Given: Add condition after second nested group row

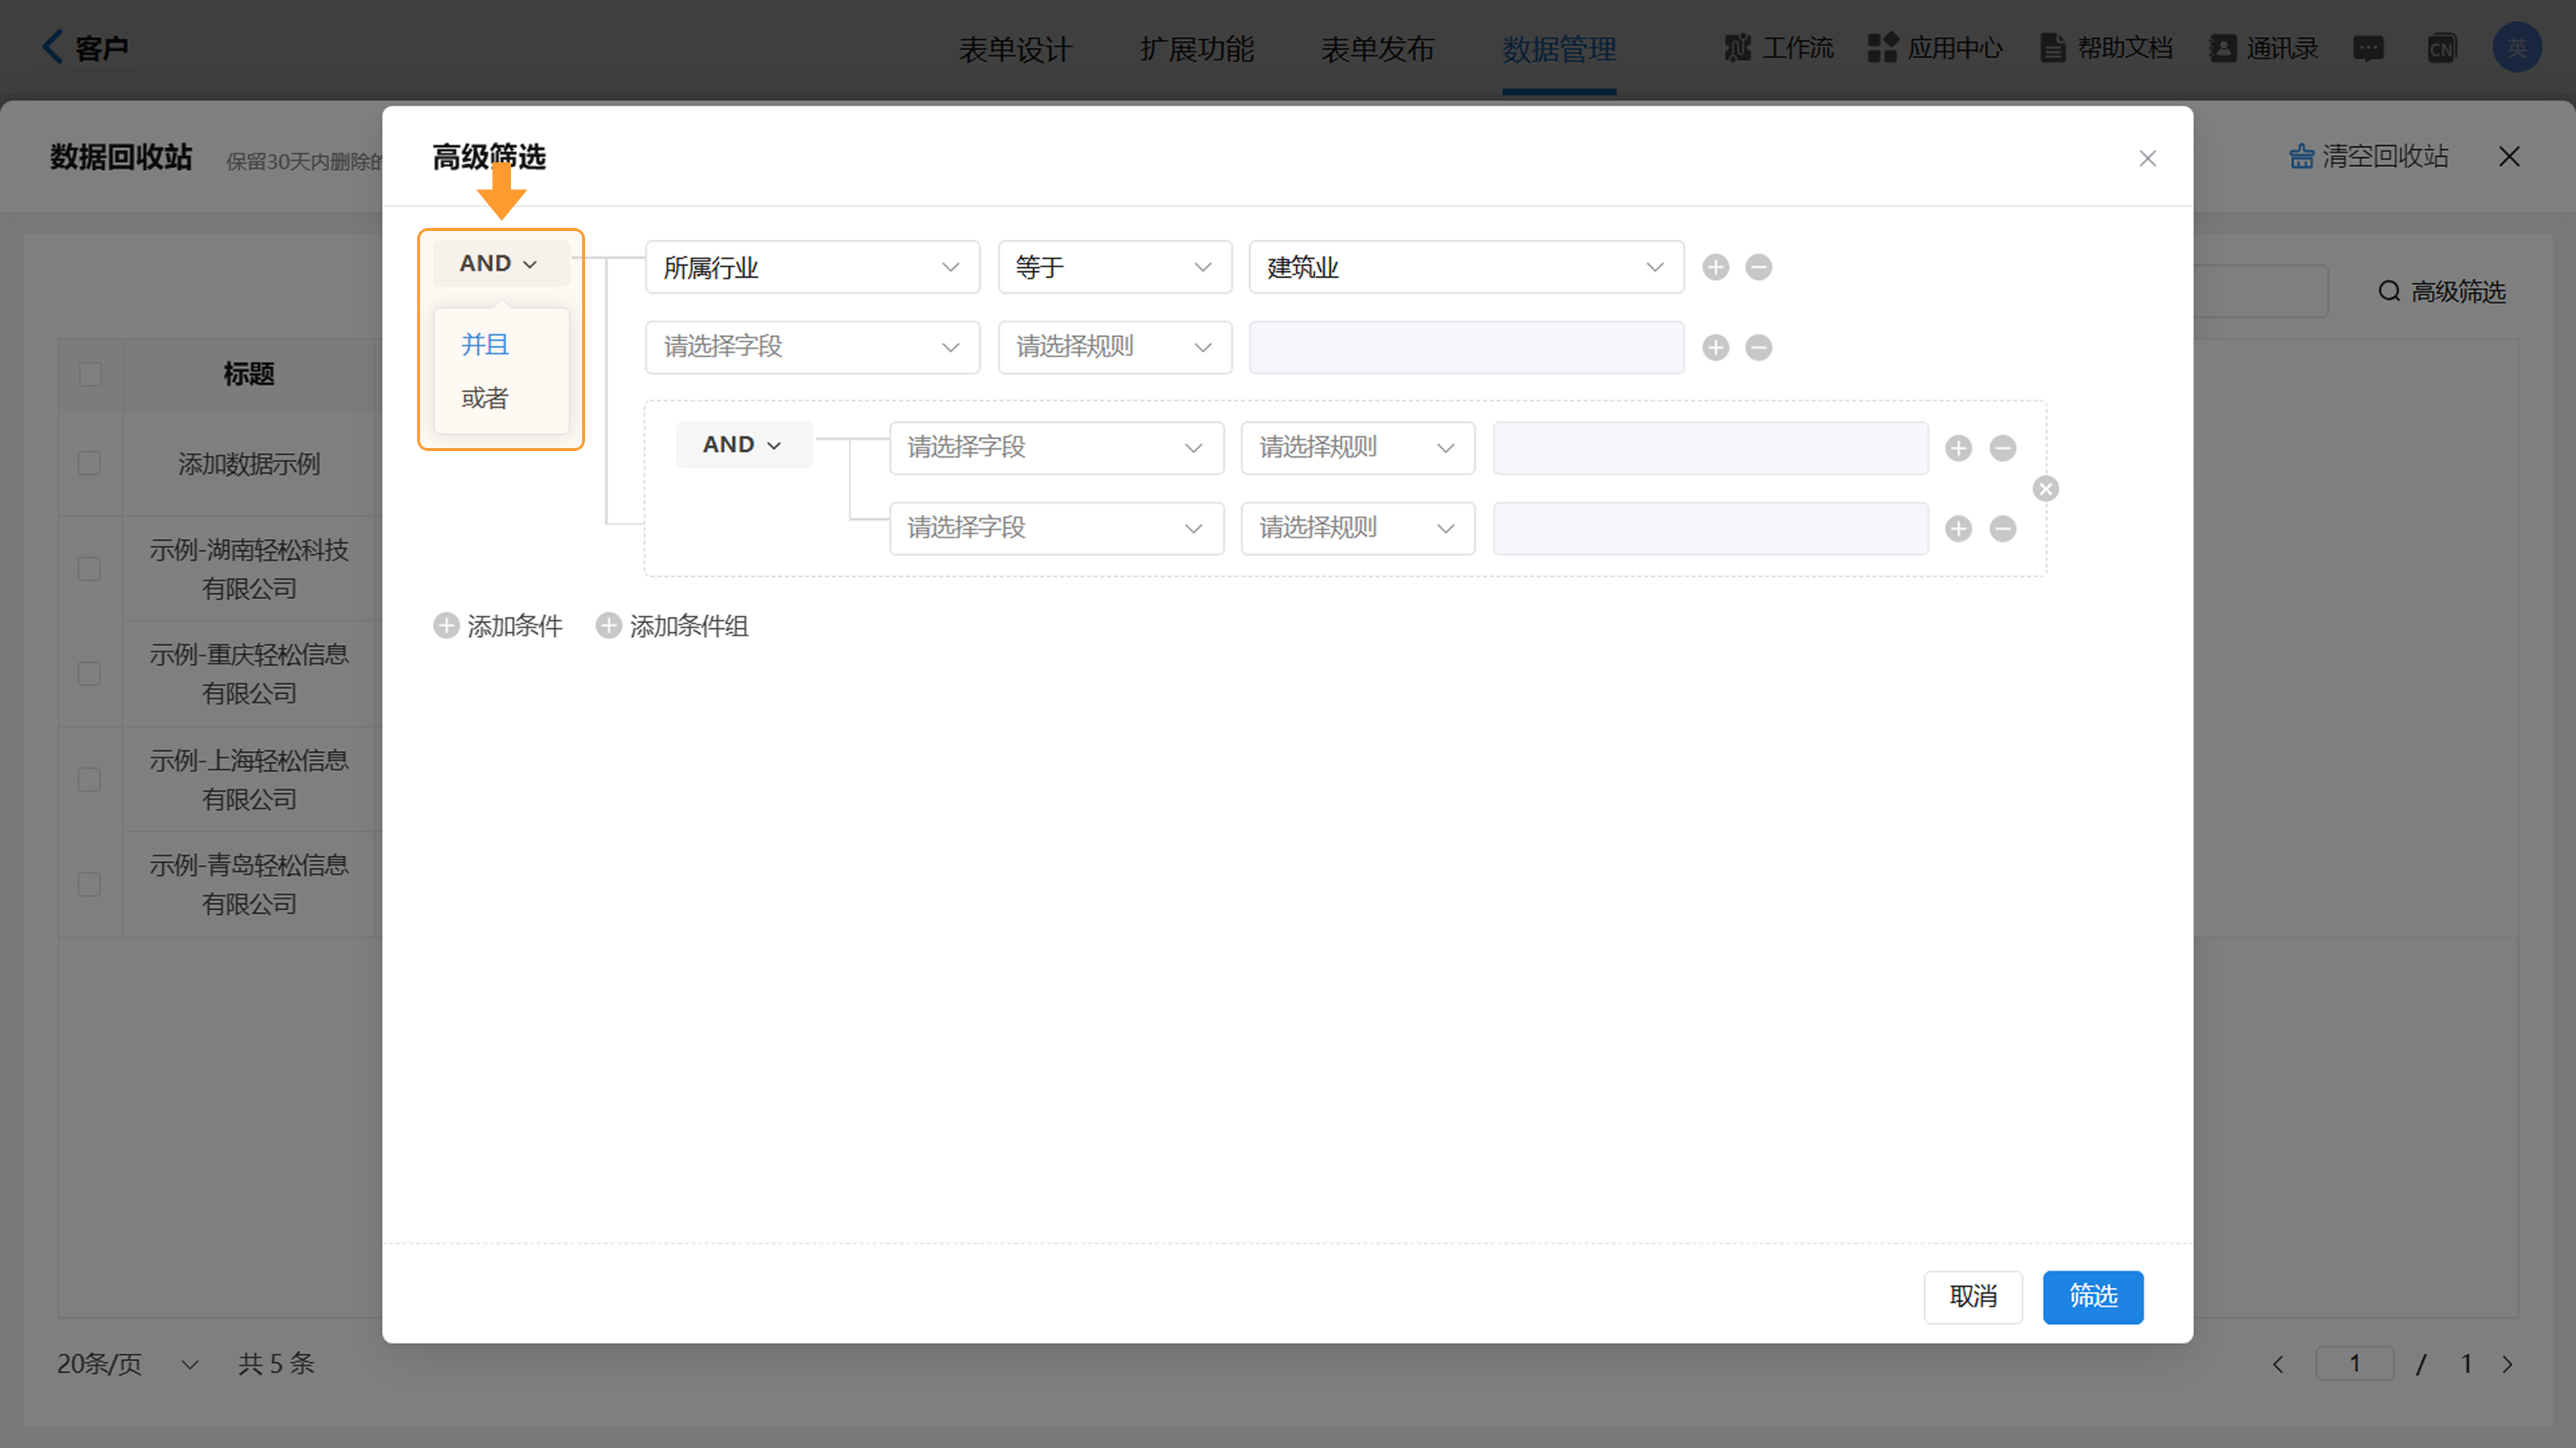Looking at the screenshot, I should (x=1959, y=528).
